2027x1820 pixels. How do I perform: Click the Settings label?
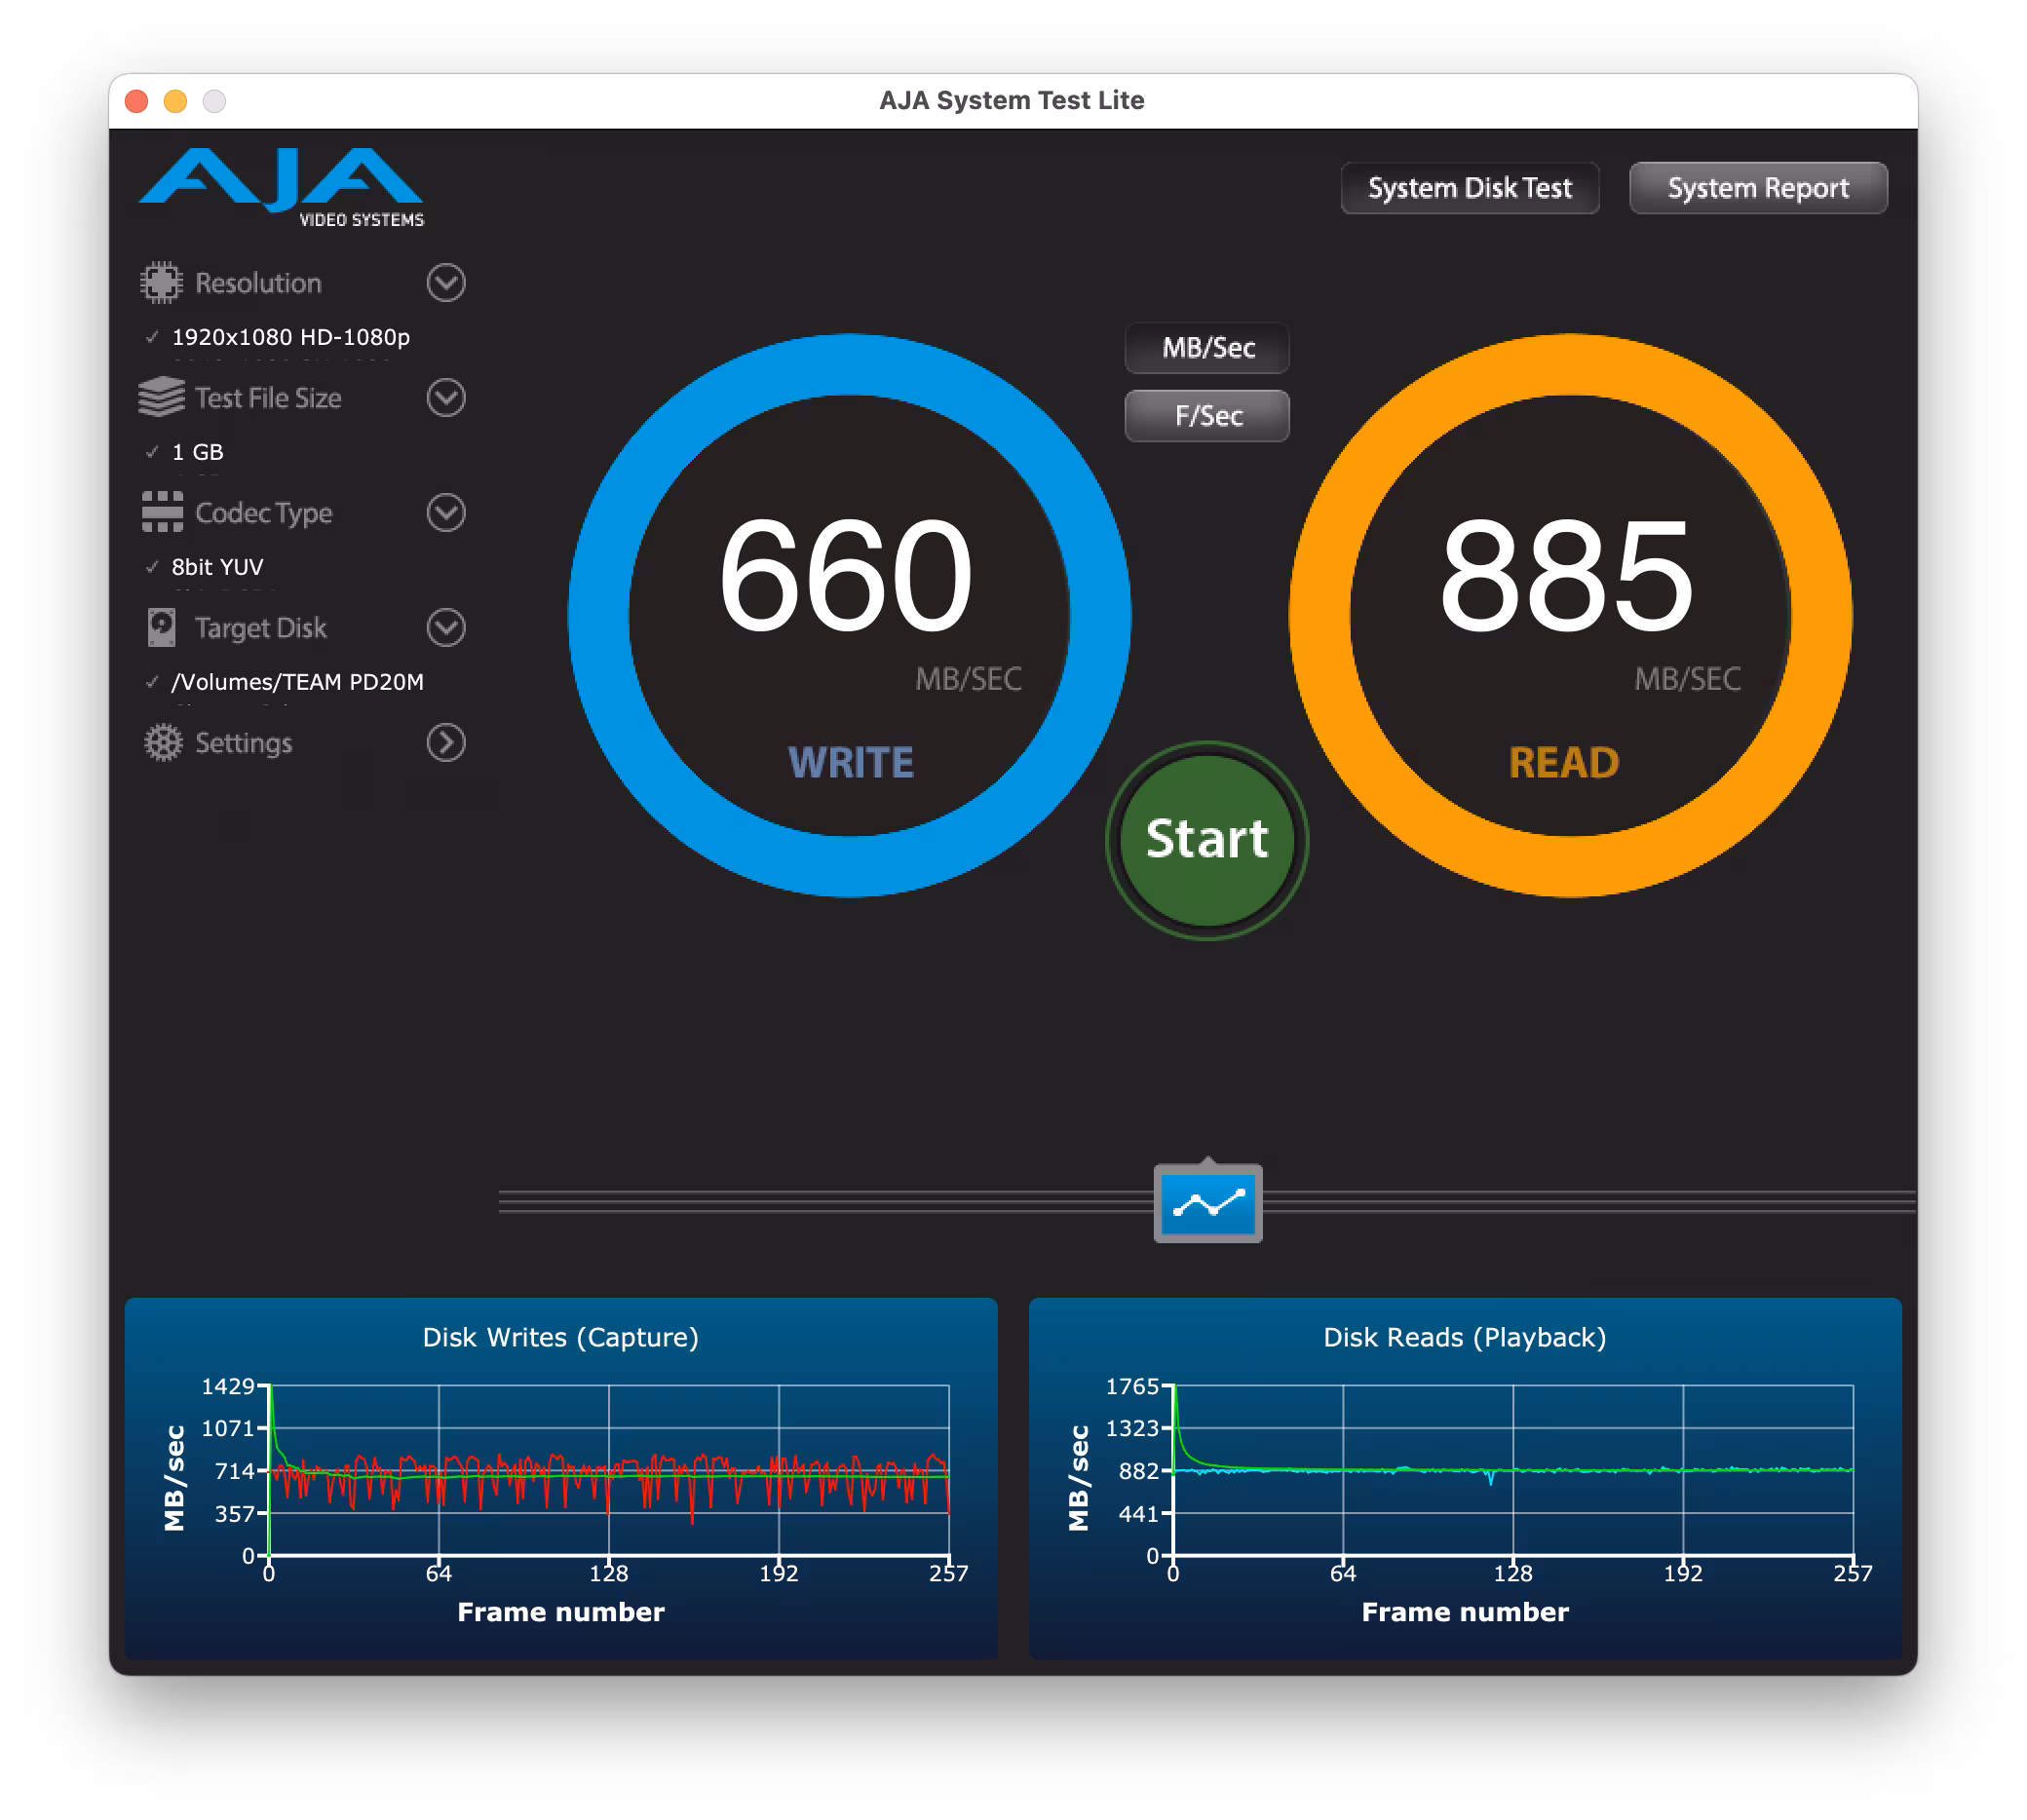point(243,743)
